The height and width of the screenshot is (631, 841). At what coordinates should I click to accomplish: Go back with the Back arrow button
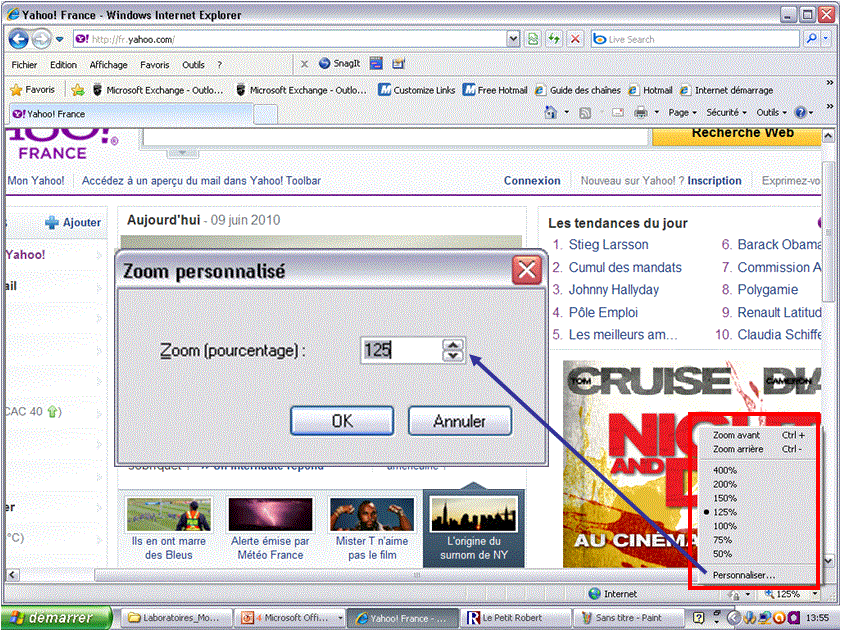[19, 39]
